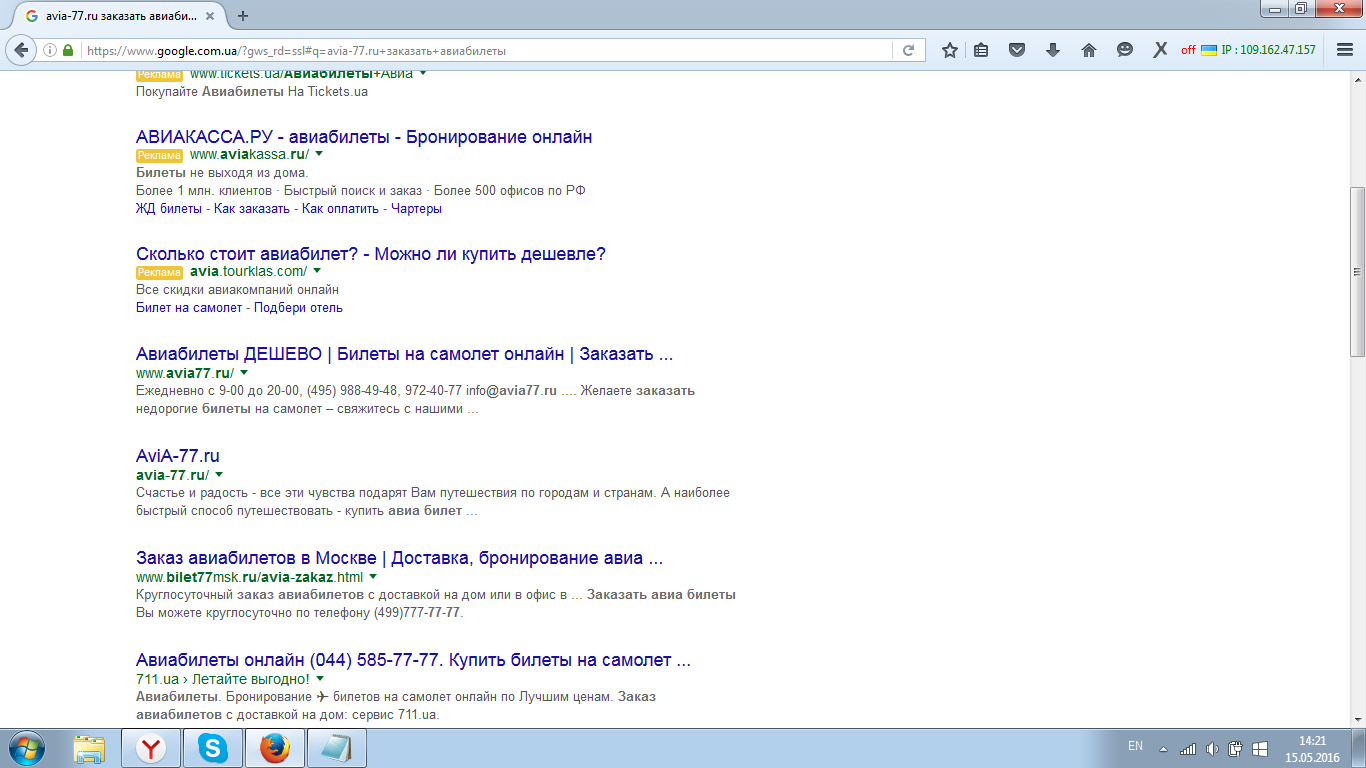Click the scrollbar up arrow
This screenshot has width=1366, height=768.
(1357, 80)
